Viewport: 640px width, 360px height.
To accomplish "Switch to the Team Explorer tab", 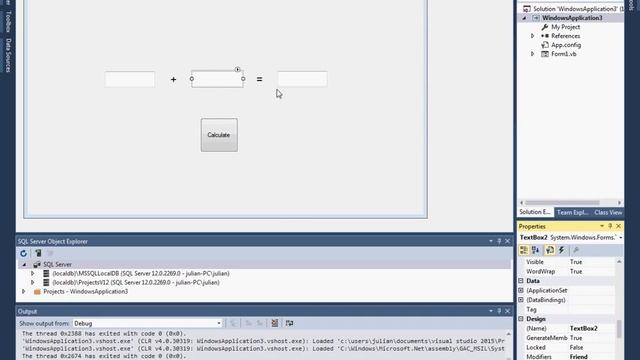I will [x=572, y=212].
